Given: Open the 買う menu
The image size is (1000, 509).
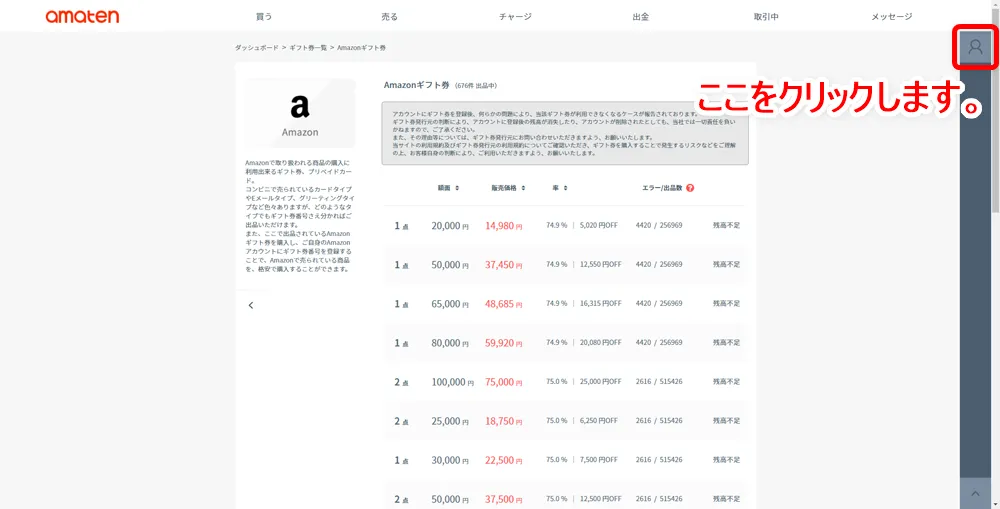Looking at the screenshot, I should 264,17.
